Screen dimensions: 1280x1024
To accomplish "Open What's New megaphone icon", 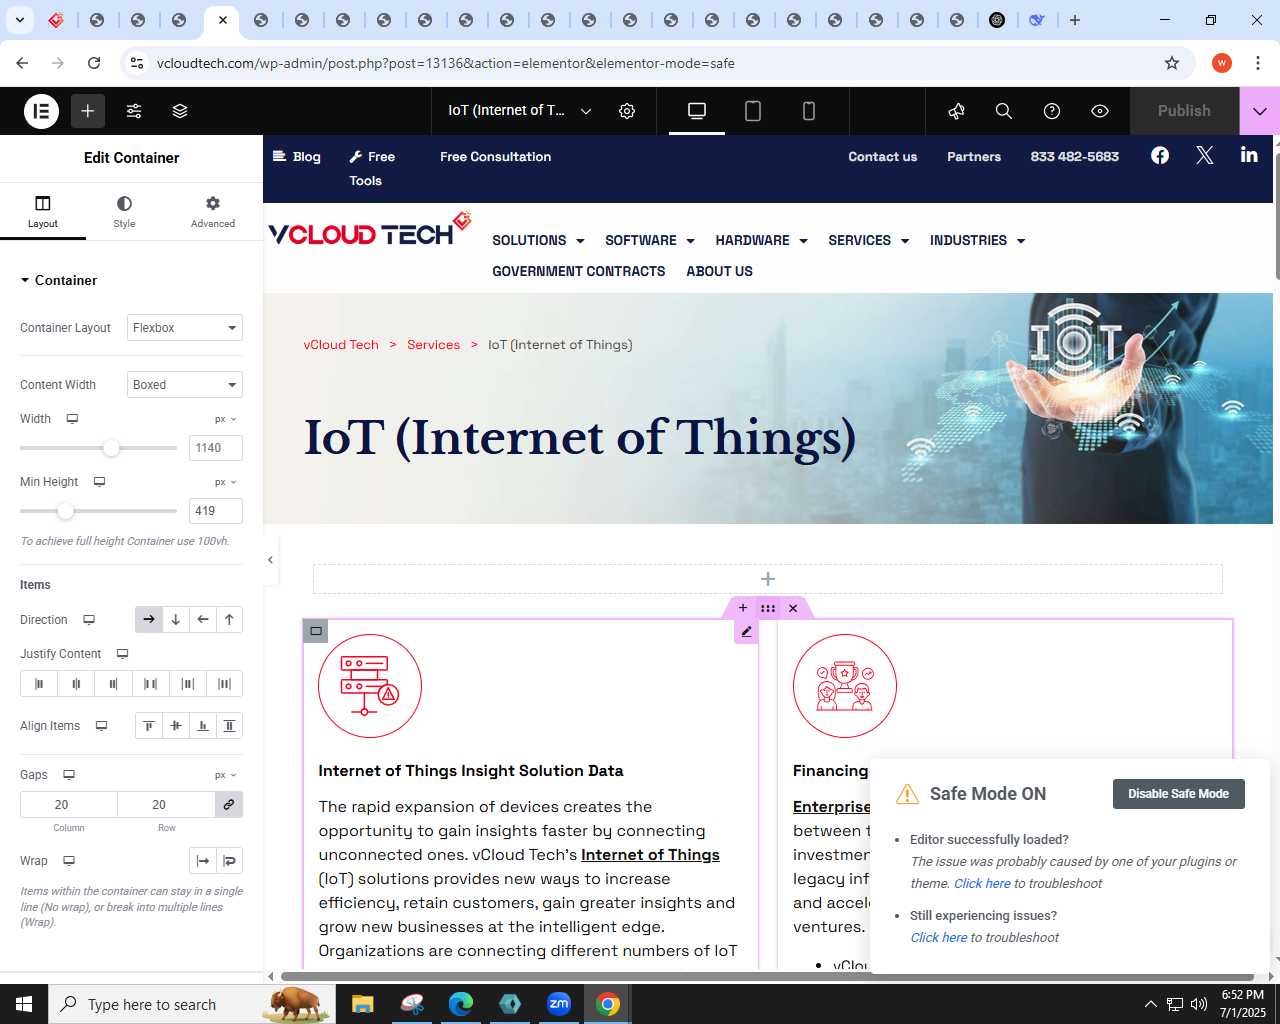I will 956,111.
